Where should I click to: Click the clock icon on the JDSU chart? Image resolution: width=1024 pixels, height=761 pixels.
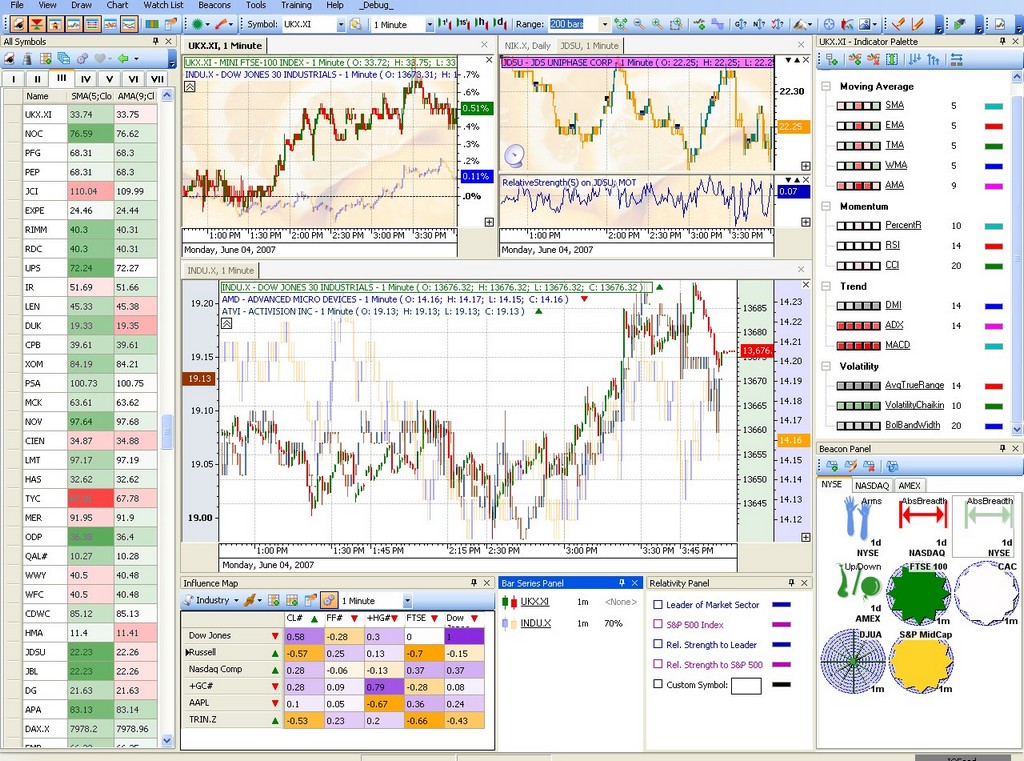pos(515,155)
